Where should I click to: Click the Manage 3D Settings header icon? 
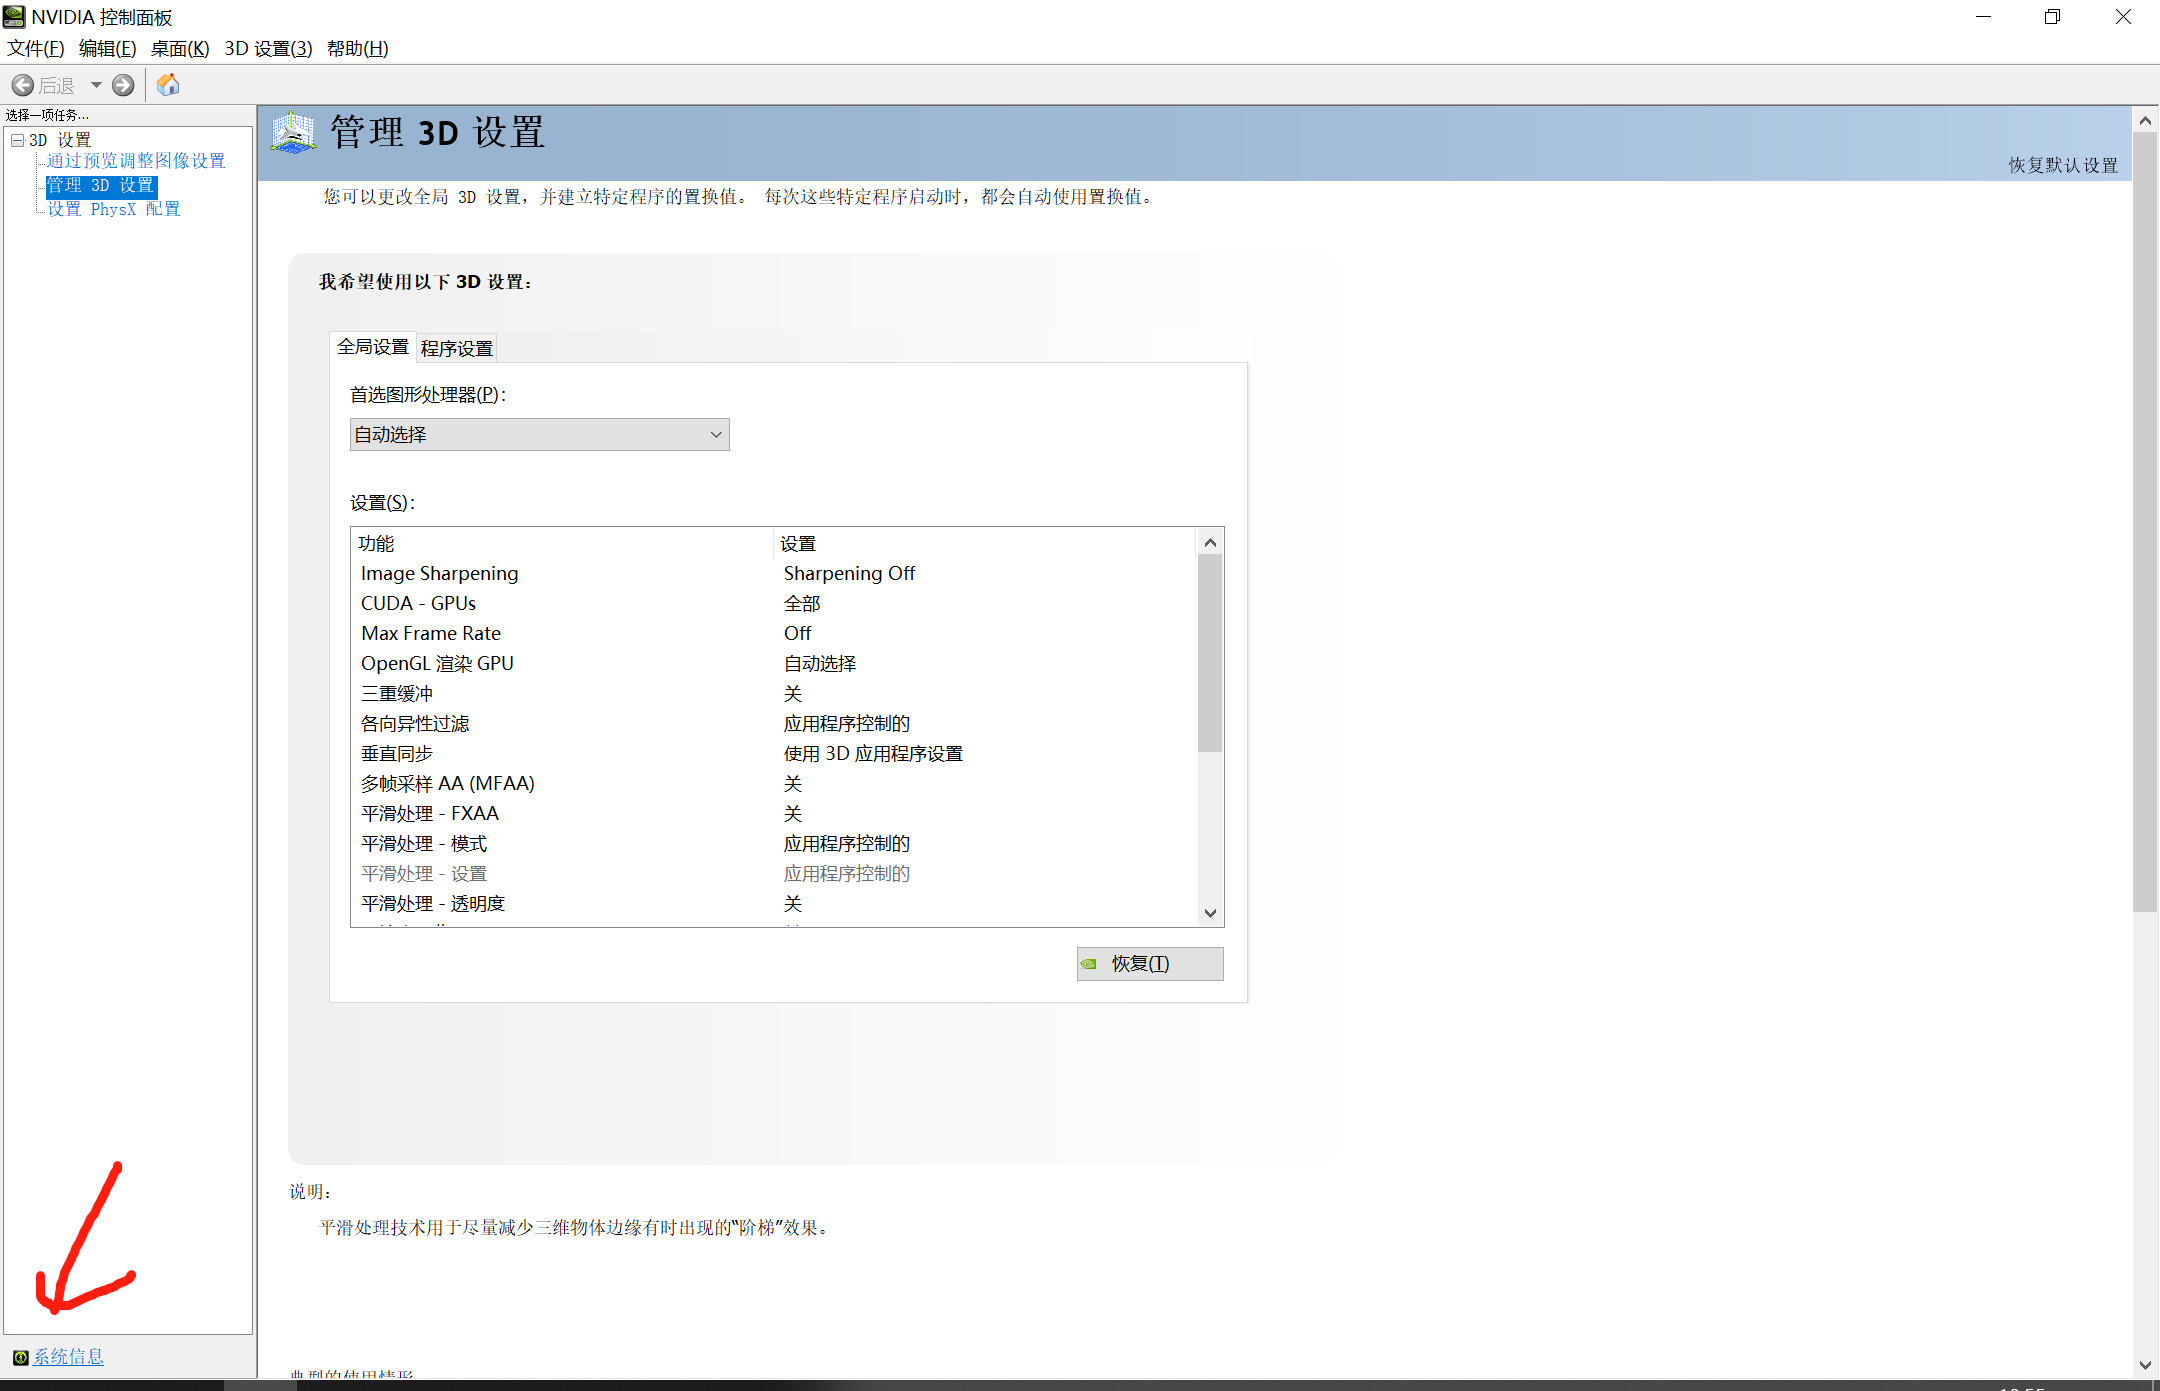click(293, 133)
